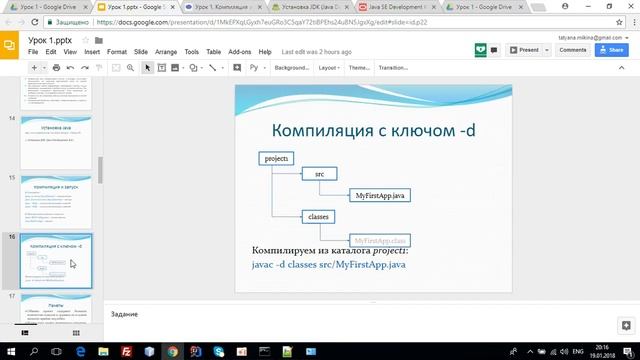640x360 pixels.
Task: Click the Add comment toolbar icon
Action: point(237,68)
